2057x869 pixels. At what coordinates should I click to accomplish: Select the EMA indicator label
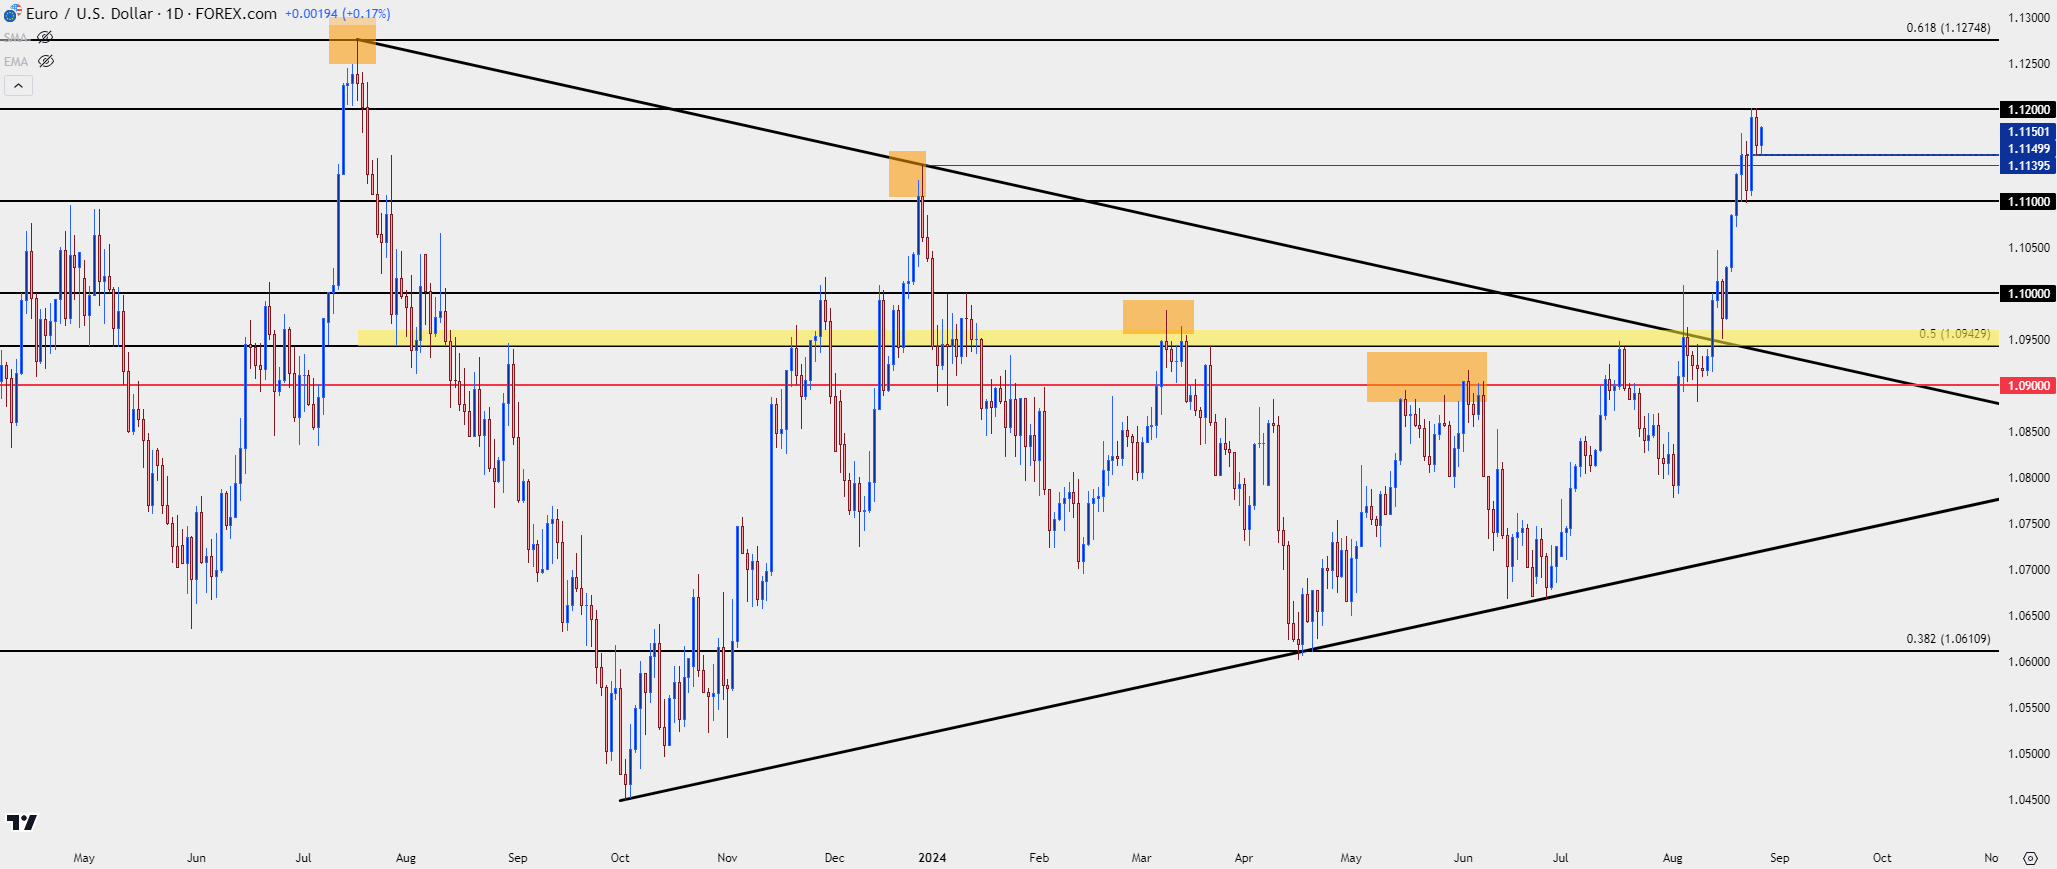tap(16, 61)
